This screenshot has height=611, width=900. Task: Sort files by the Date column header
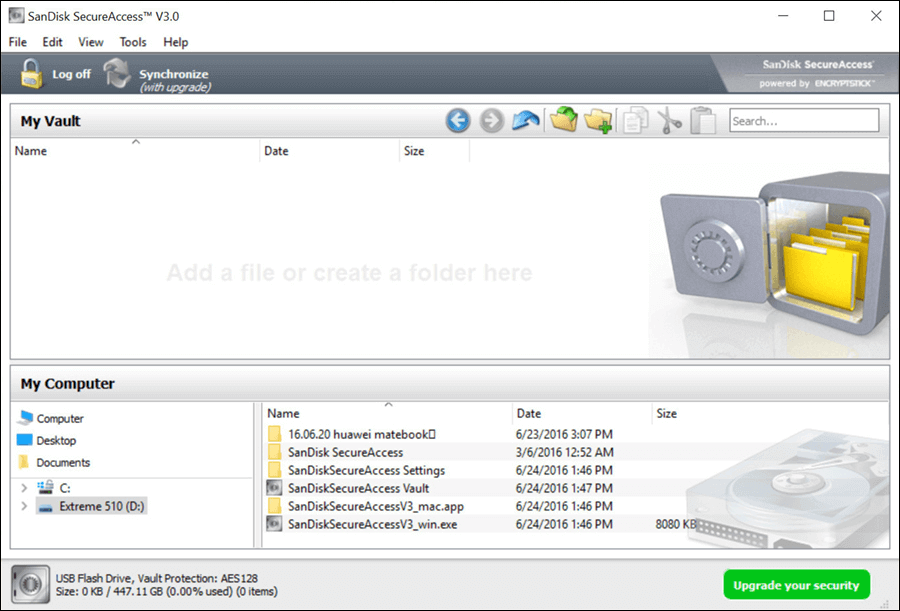(527, 413)
